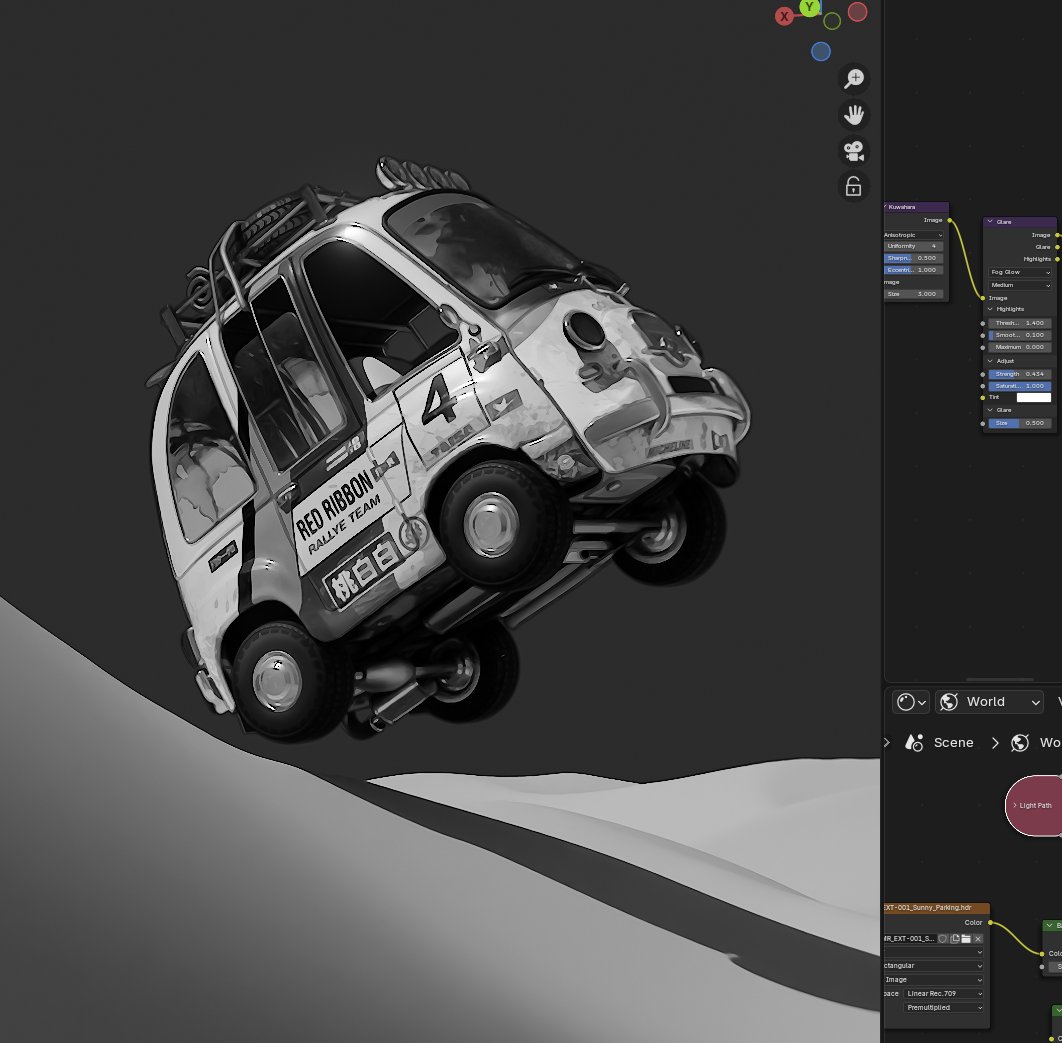Click the Kuwahara node header
This screenshot has height=1043, width=1062.
[x=916, y=207]
